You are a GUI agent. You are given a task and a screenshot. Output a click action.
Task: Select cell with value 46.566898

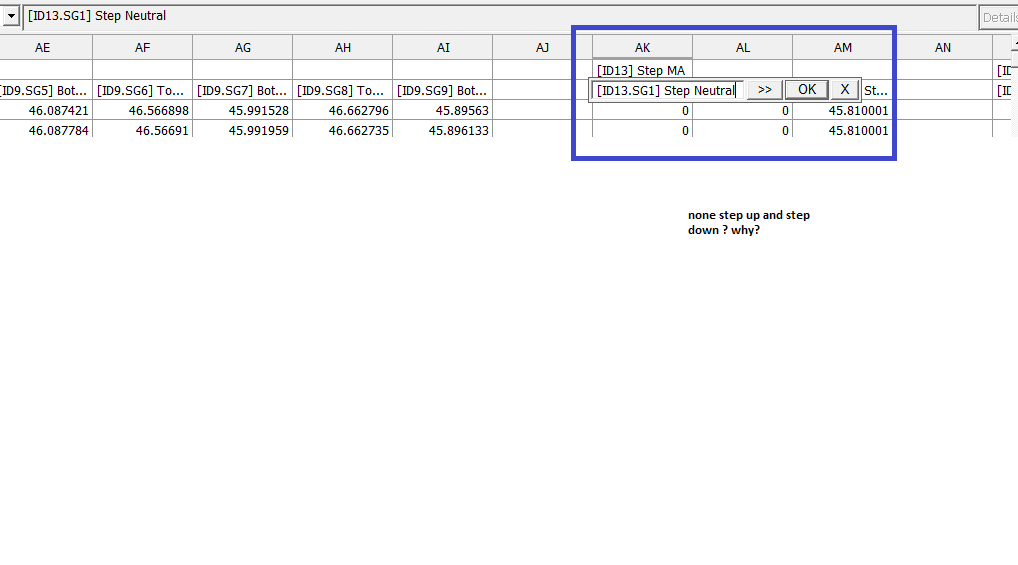pyautogui.click(x=142, y=110)
